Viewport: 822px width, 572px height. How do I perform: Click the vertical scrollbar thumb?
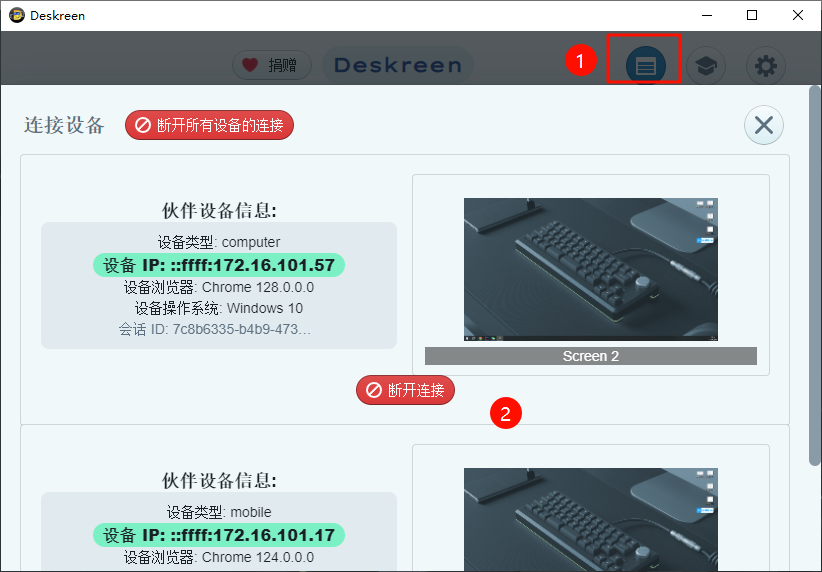click(815, 275)
